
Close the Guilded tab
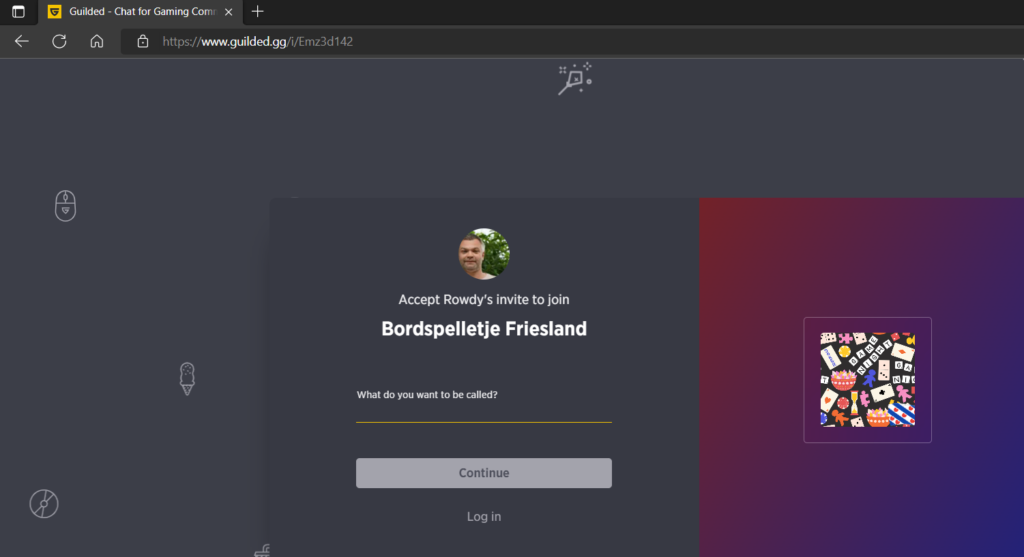(x=229, y=12)
